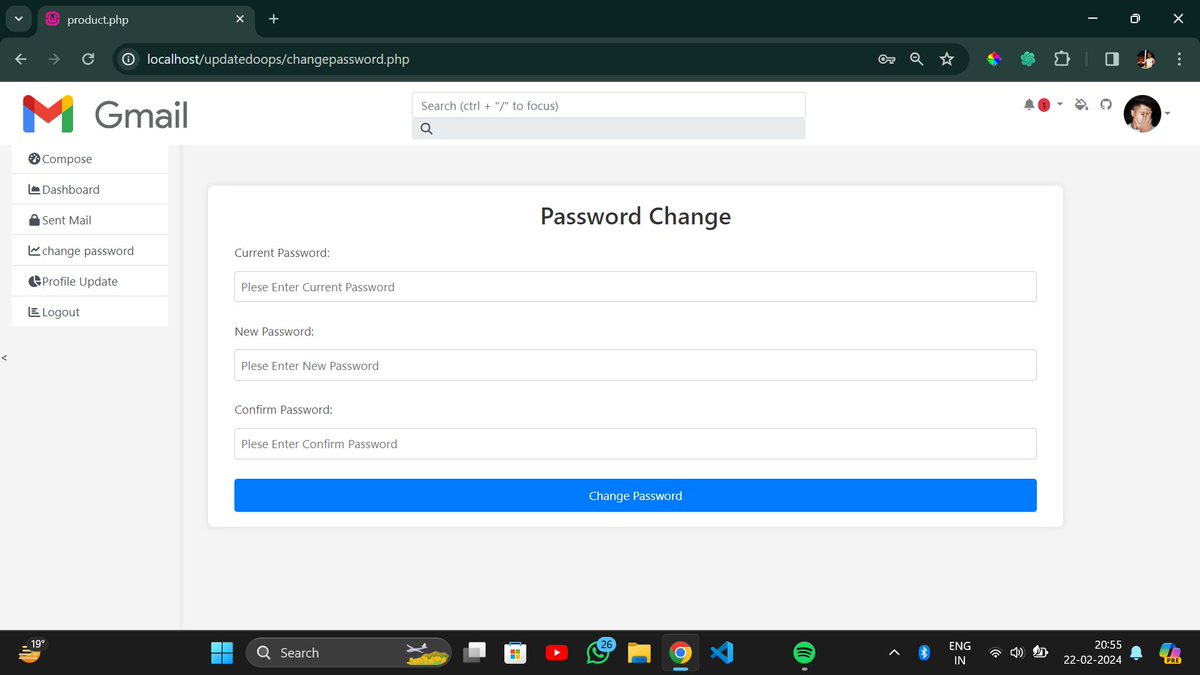Open Profile Update in the sidebar

(90, 282)
